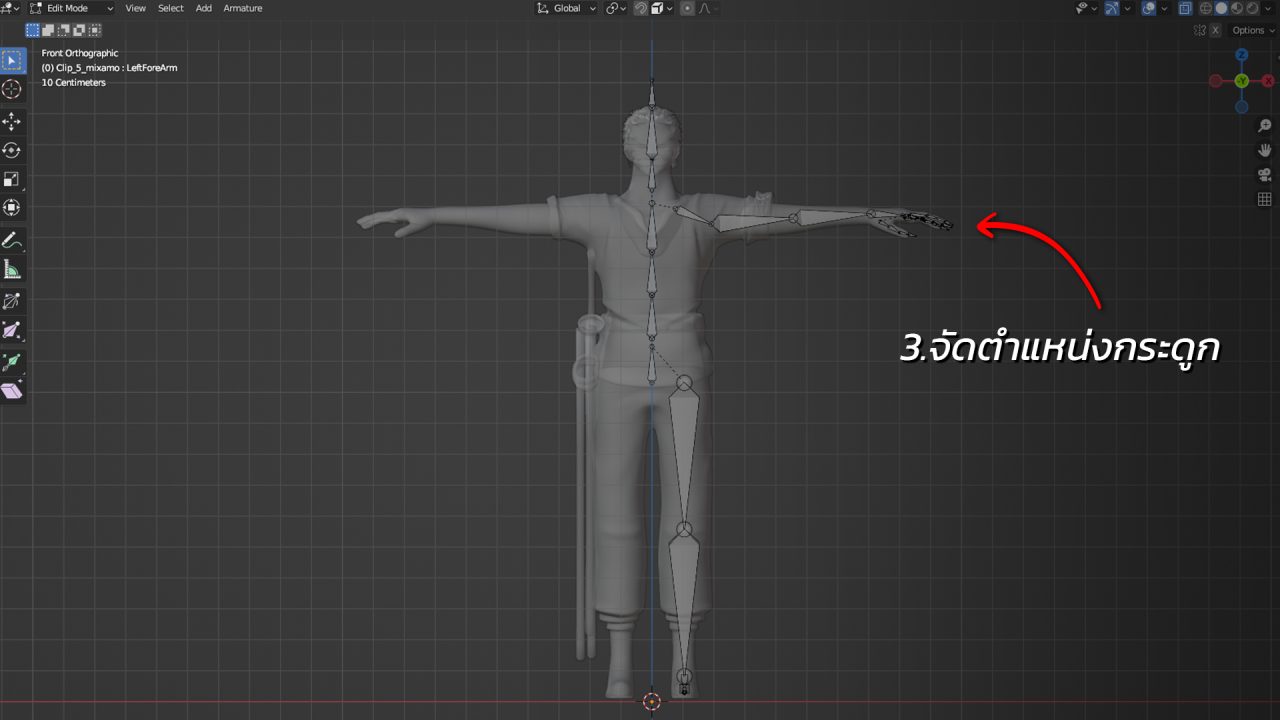Choose the Extrude bone tool
The height and width of the screenshot is (720, 1280).
point(12,300)
